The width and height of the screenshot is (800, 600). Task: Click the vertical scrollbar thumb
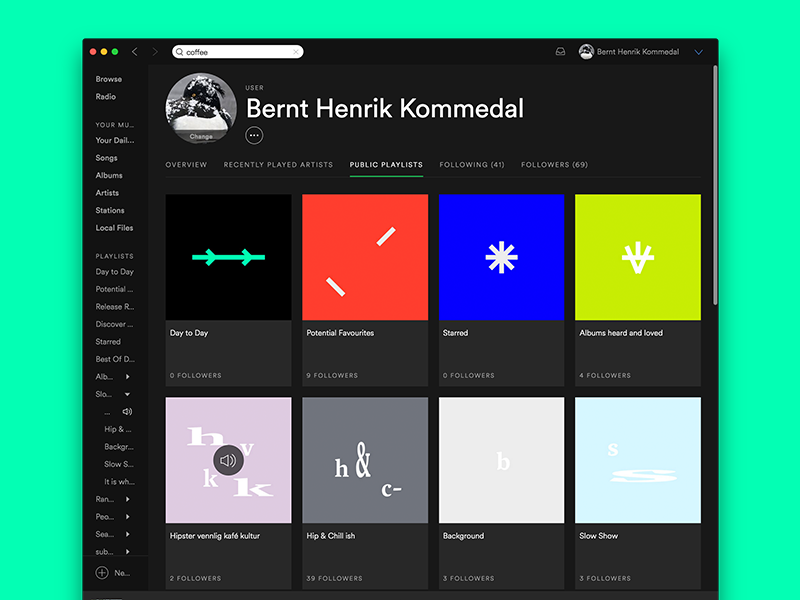coord(715,185)
